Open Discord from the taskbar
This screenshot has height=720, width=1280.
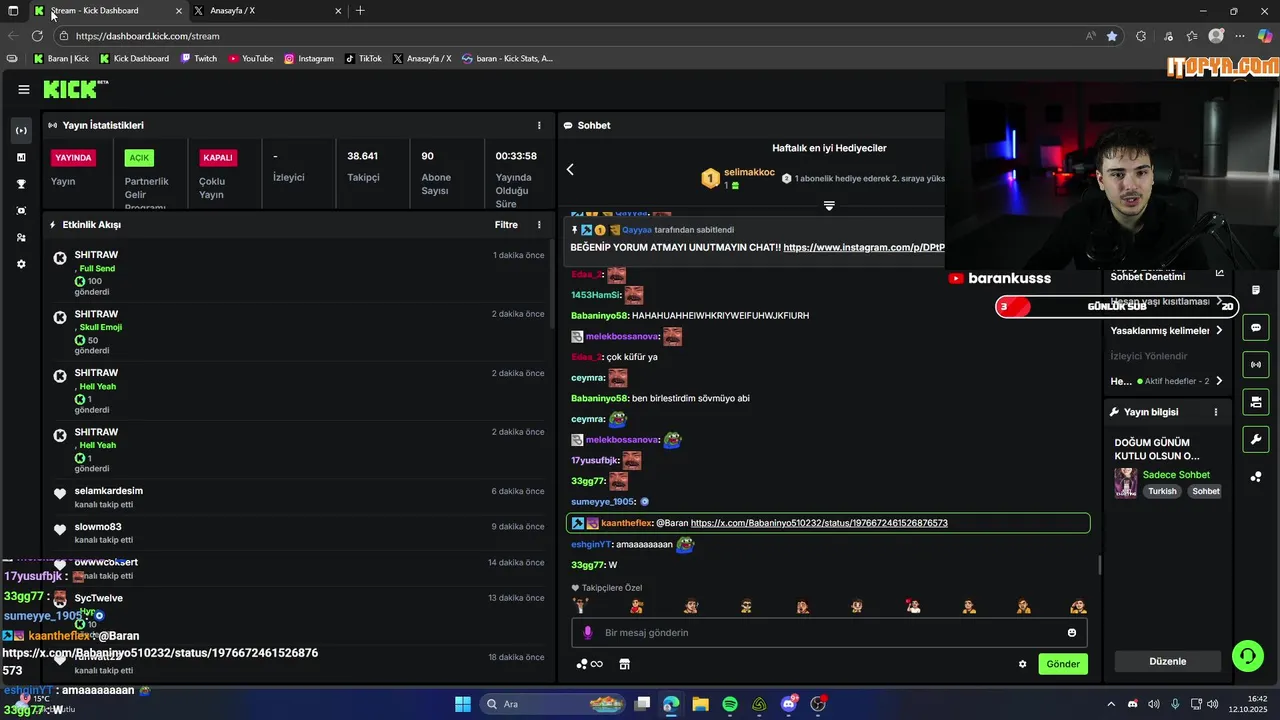tap(789, 704)
